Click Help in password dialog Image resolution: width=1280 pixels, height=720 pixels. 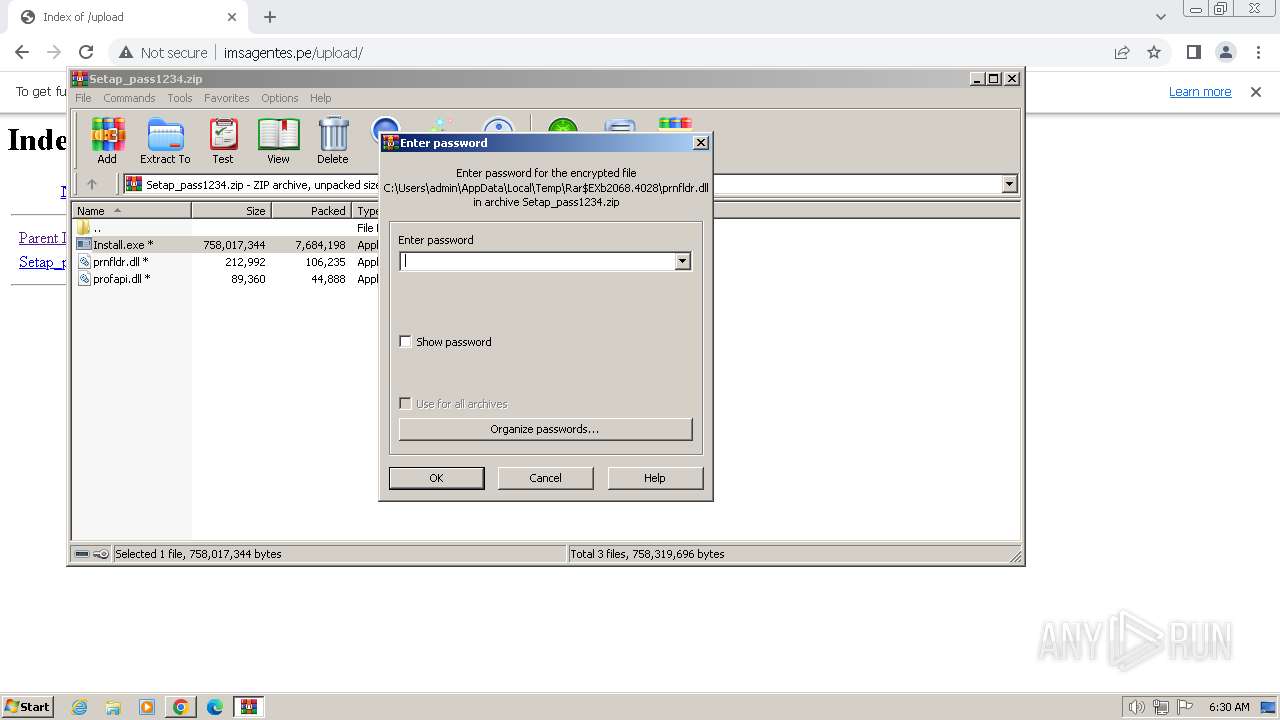click(x=655, y=478)
